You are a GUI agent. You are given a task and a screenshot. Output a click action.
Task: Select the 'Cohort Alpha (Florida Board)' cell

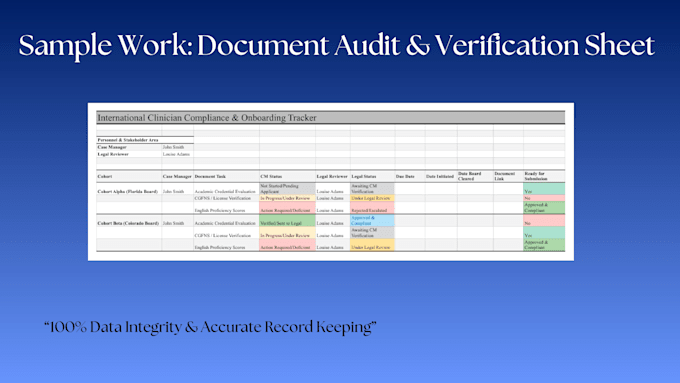click(129, 191)
